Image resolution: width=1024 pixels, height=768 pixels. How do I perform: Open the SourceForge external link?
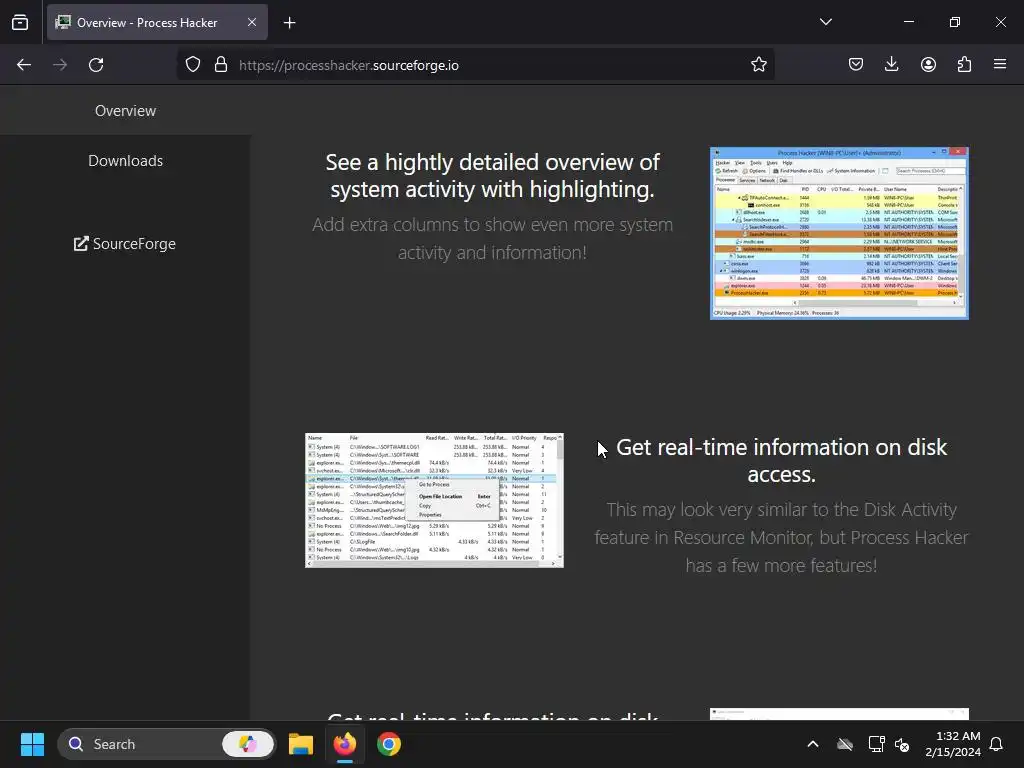[x=125, y=244]
